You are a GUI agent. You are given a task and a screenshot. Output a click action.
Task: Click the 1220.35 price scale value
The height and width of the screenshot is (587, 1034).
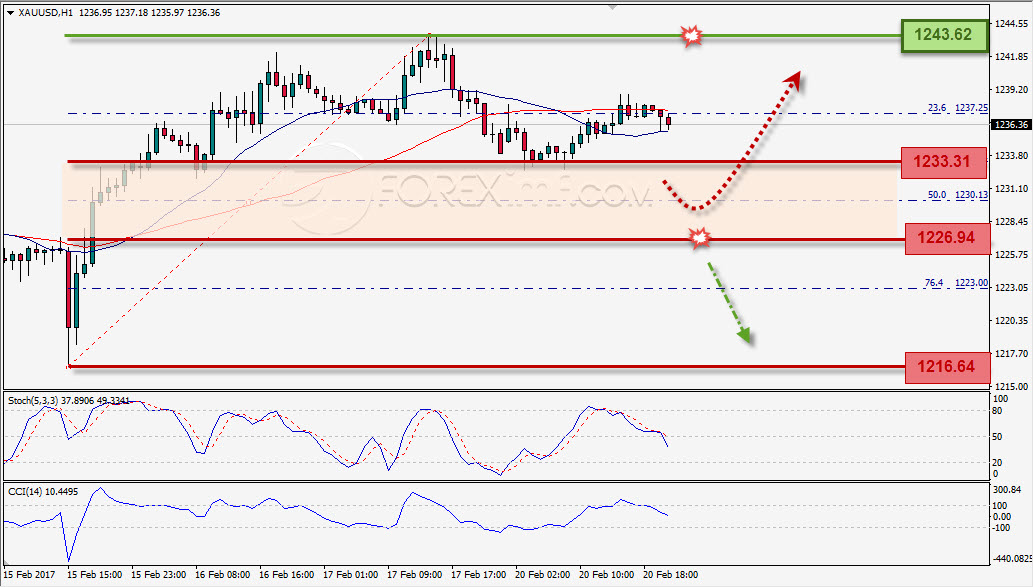(x=1012, y=321)
